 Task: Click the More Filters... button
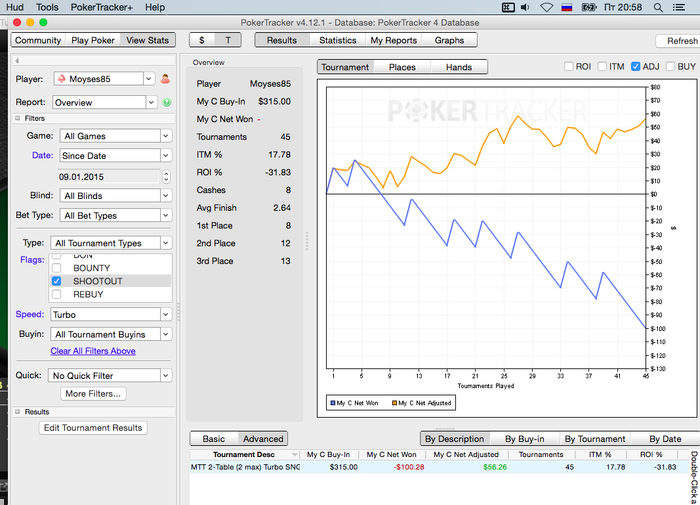click(93, 394)
